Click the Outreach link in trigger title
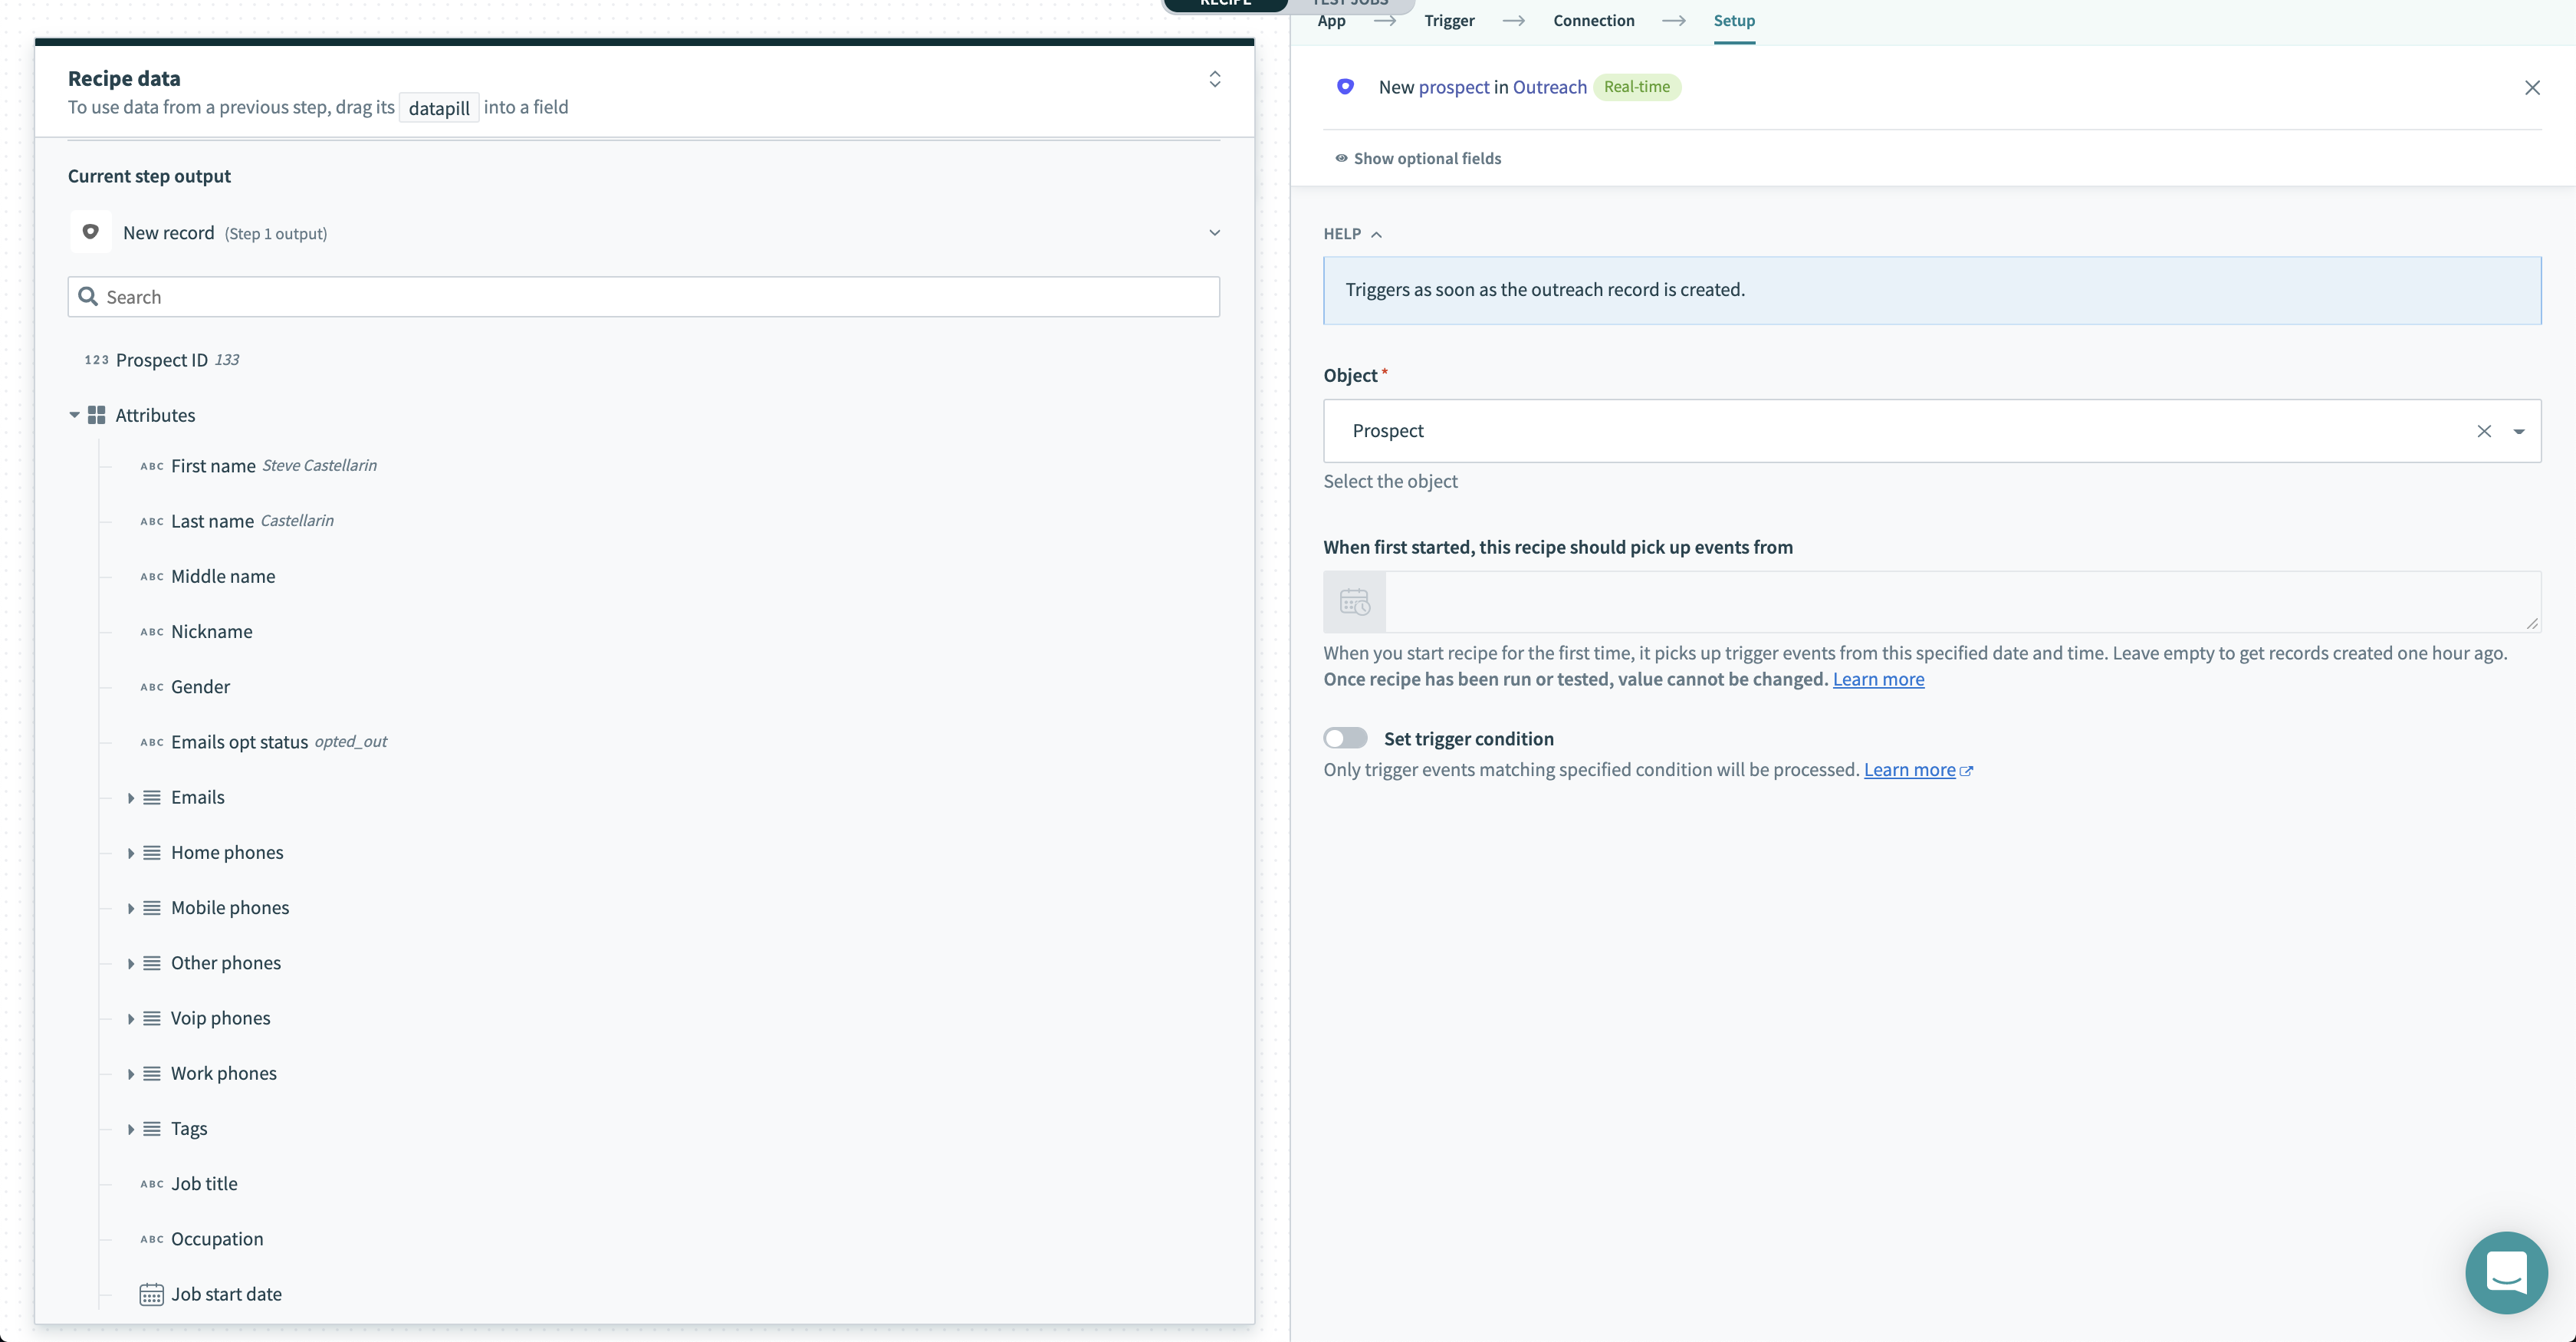2576x1342 pixels. pos(1549,87)
